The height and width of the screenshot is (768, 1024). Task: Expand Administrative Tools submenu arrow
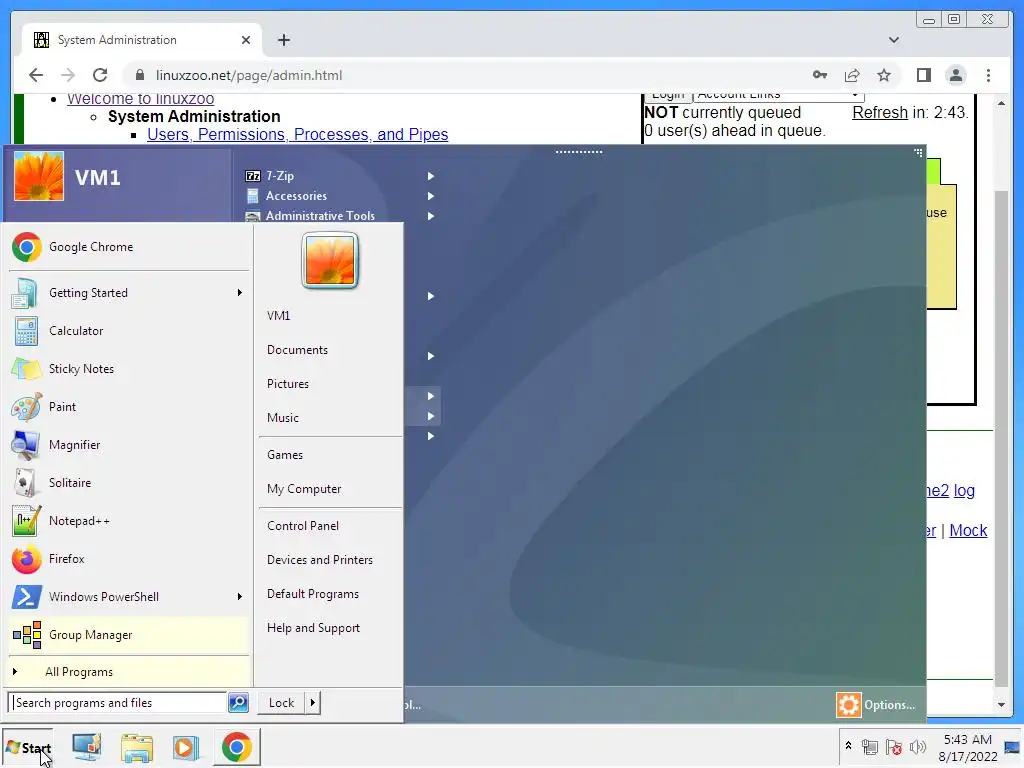[x=430, y=216]
